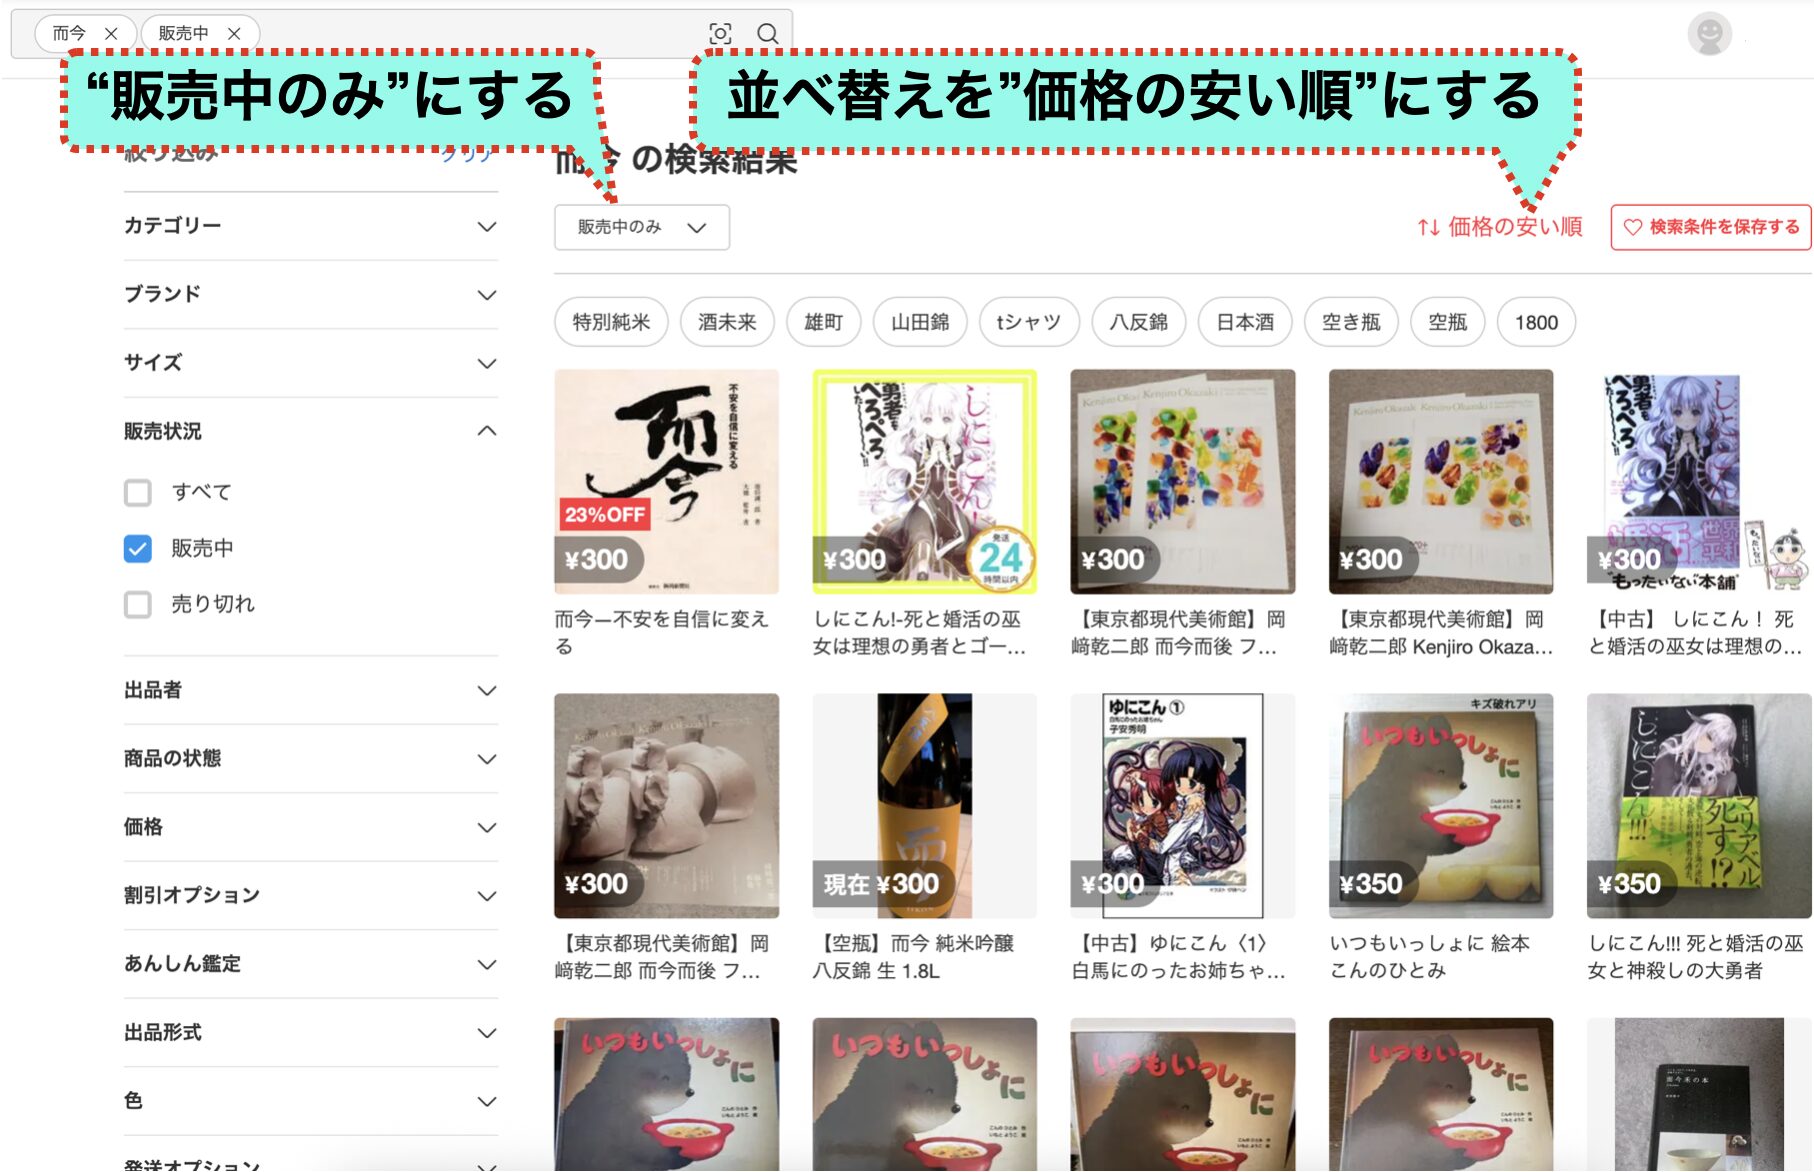This screenshot has width=1814, height=1172.
Task: Open the image search camera icon
Action: point(720,33)
